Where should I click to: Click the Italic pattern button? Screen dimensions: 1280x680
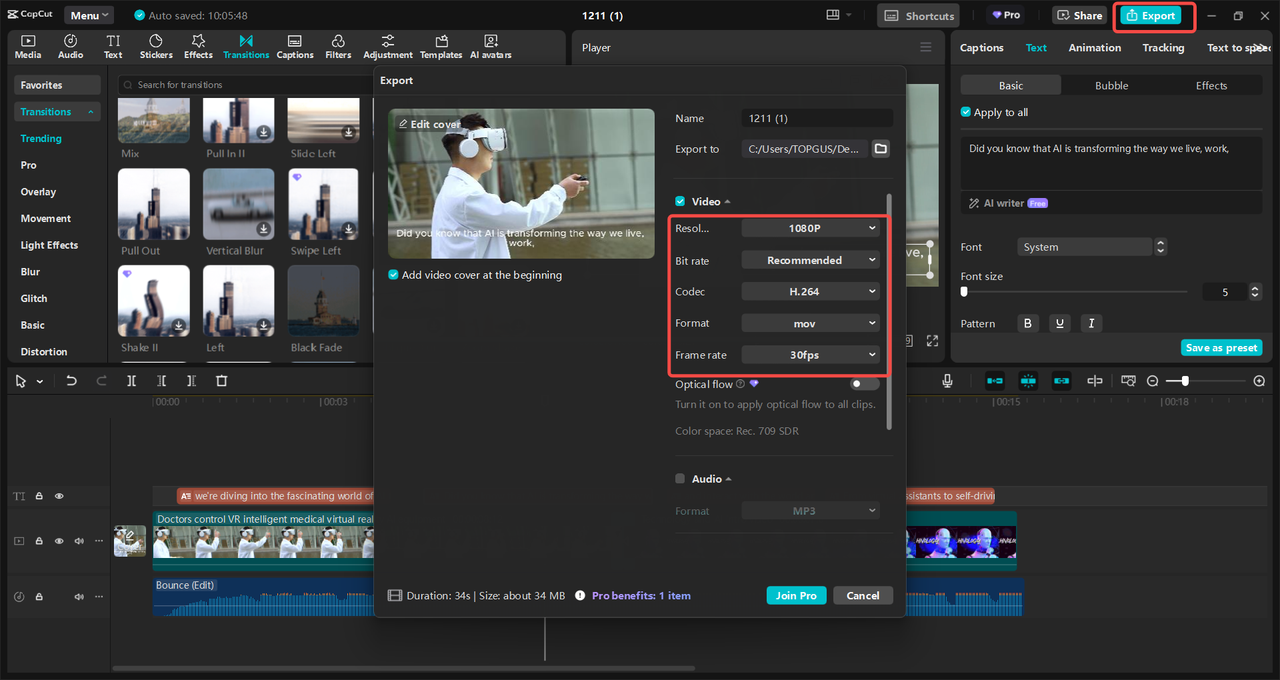point(1091,323)
